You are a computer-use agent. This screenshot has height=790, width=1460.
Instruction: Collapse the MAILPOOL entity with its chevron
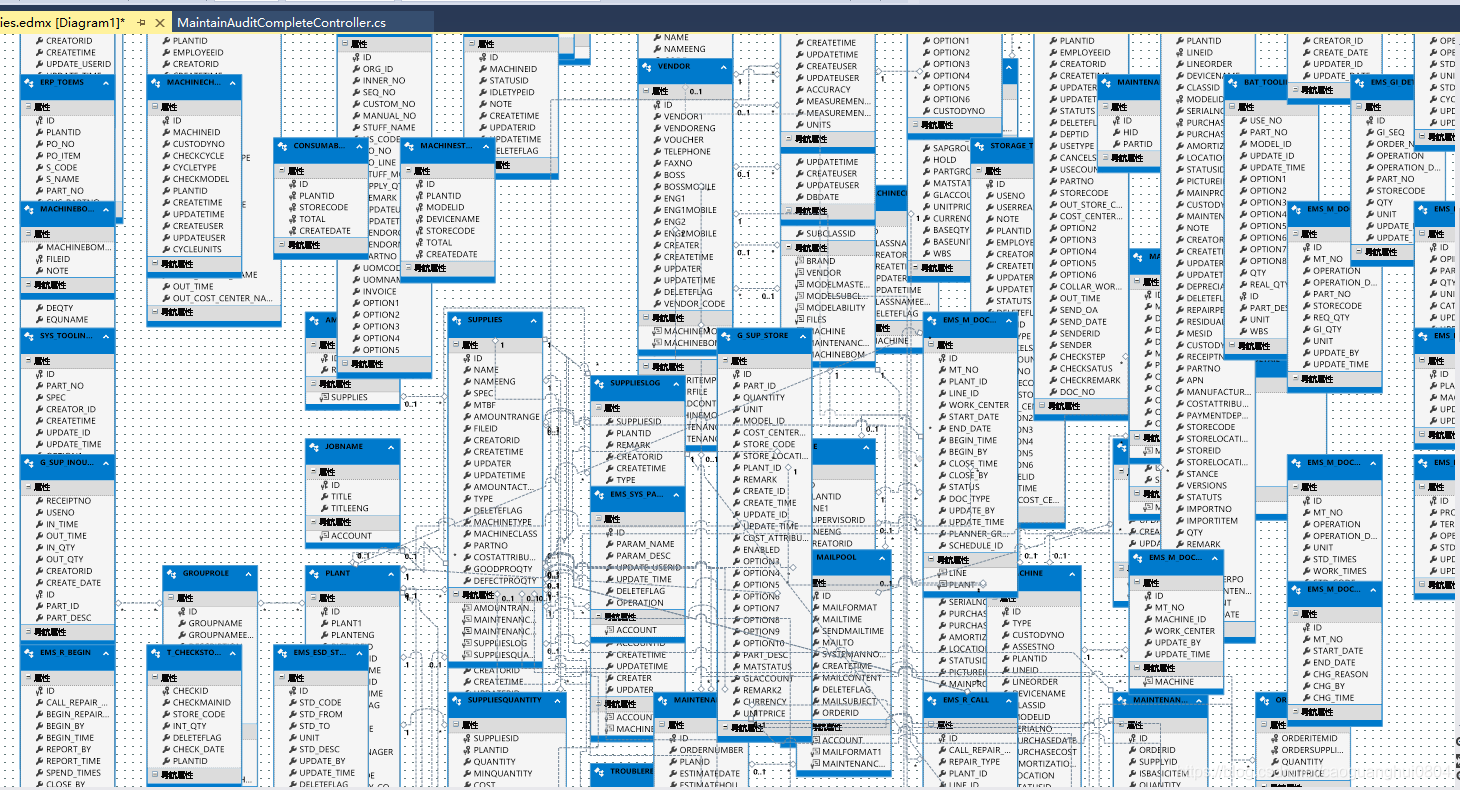point(882,557)
